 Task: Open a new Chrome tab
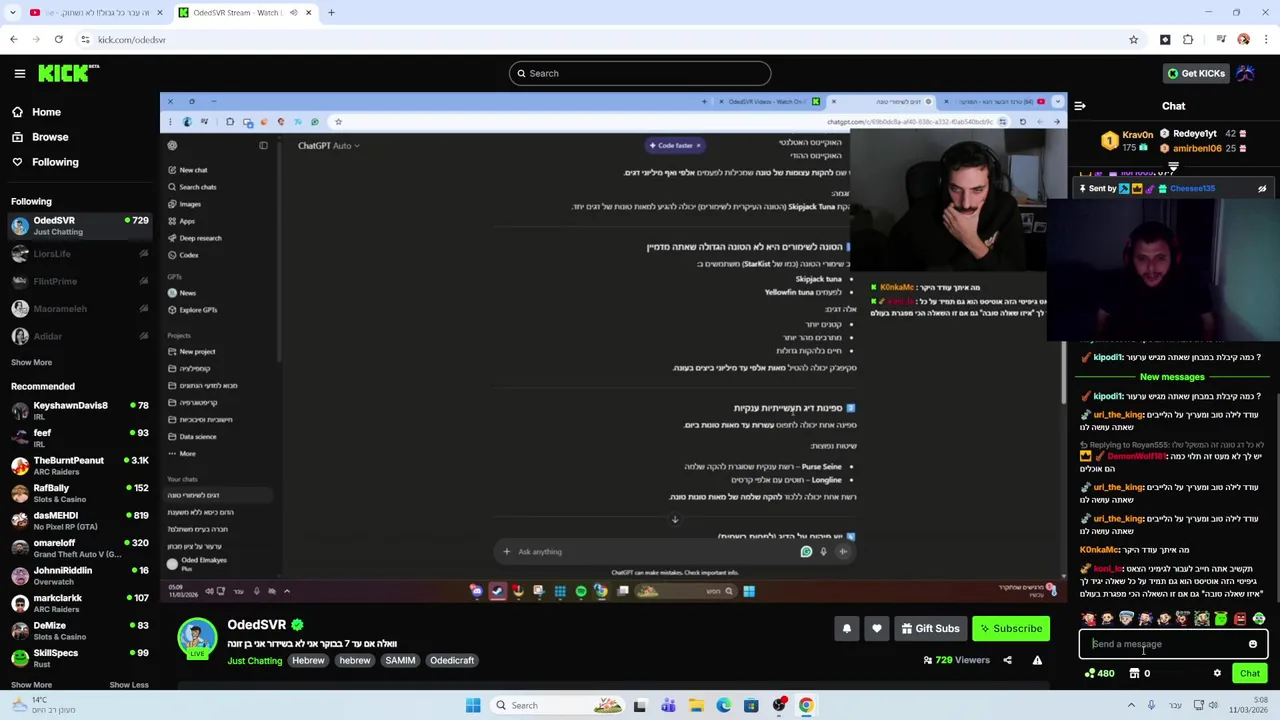point(331,13)
